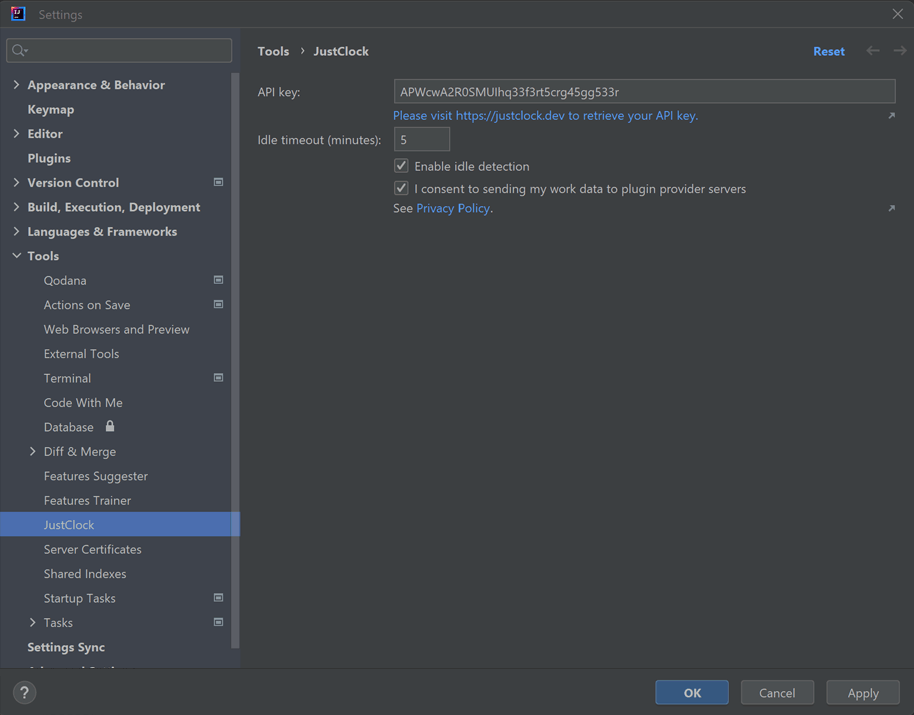This screenshot has width=914, height=715.
Task: Expand Appearance & Behavior section
Action: (x=16, y=84)
